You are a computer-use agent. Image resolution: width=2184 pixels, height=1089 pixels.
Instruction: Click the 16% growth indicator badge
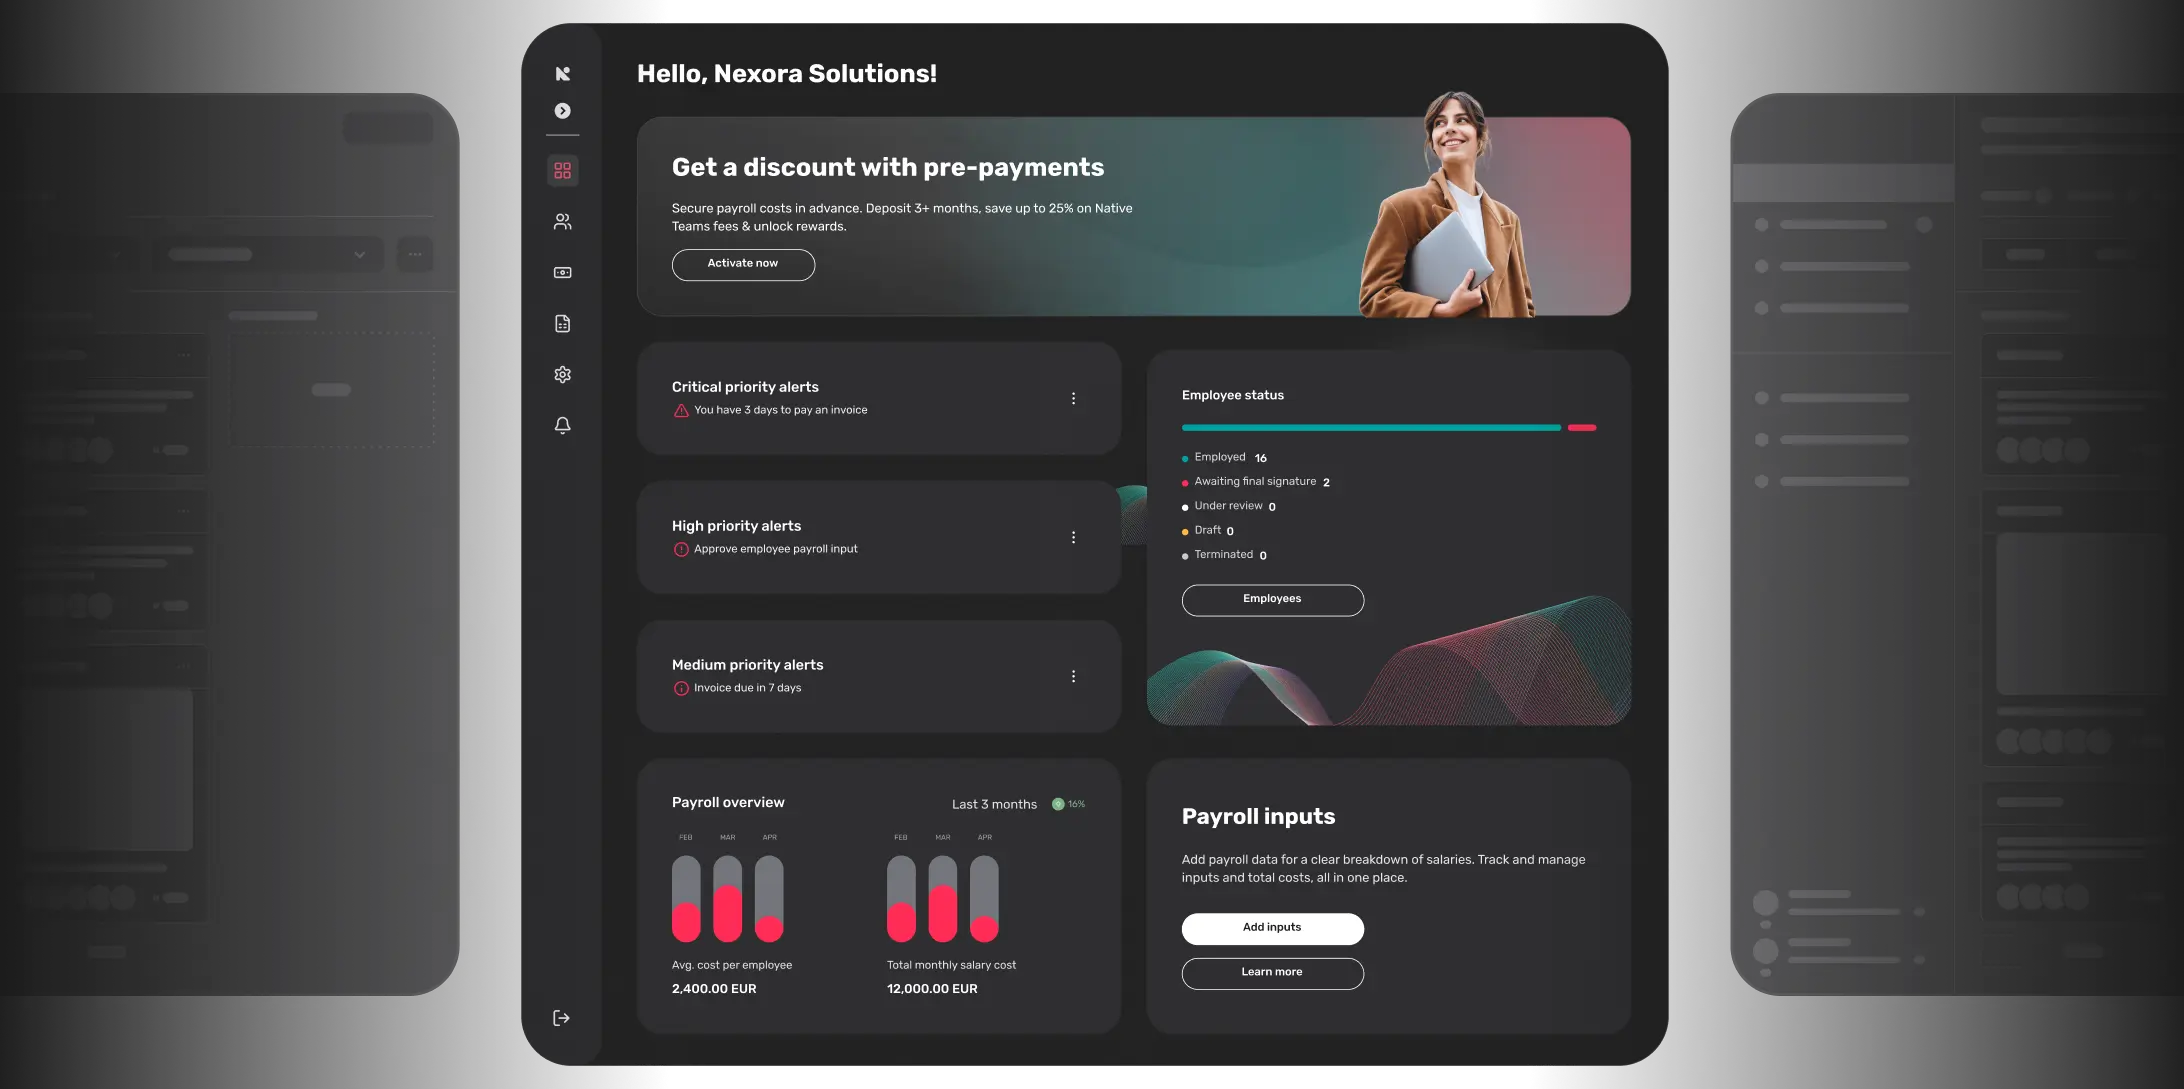1069,805
